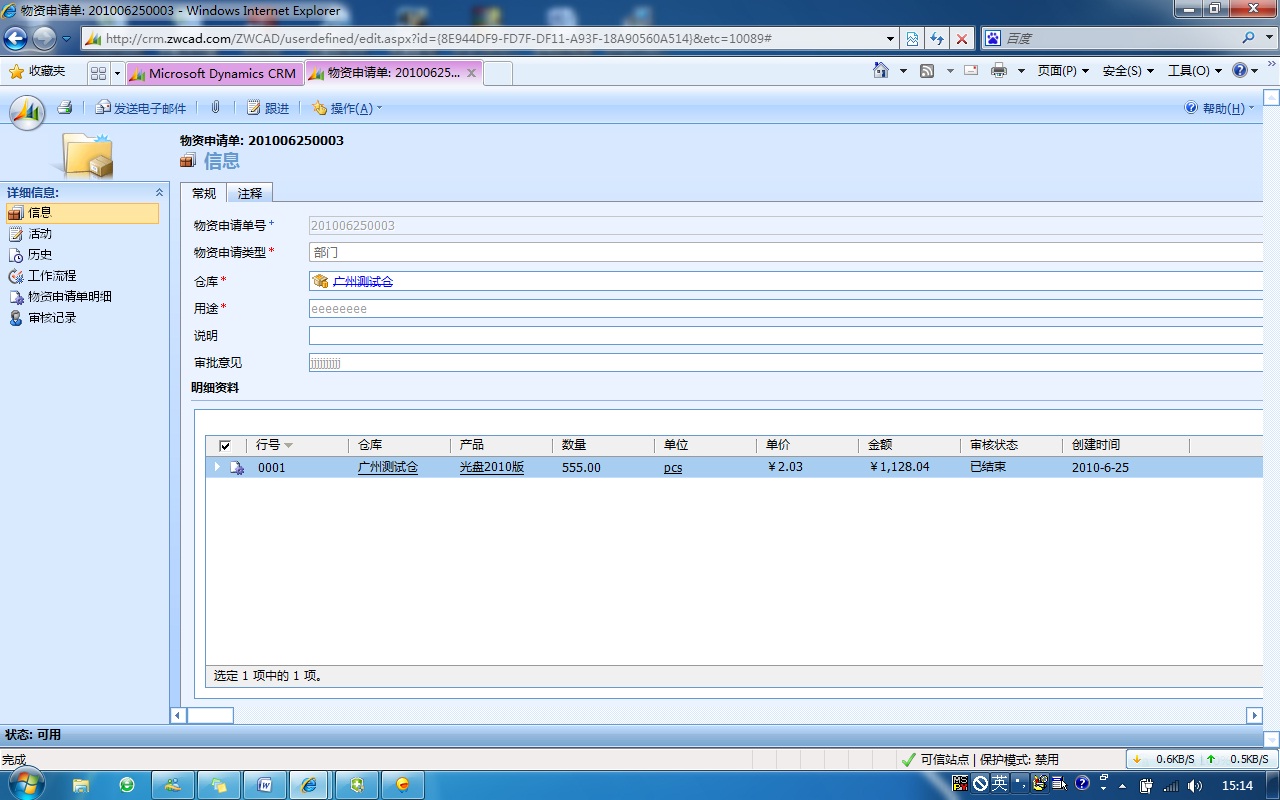Open the 帮助(H) help dropdown

click(1219, 108)
